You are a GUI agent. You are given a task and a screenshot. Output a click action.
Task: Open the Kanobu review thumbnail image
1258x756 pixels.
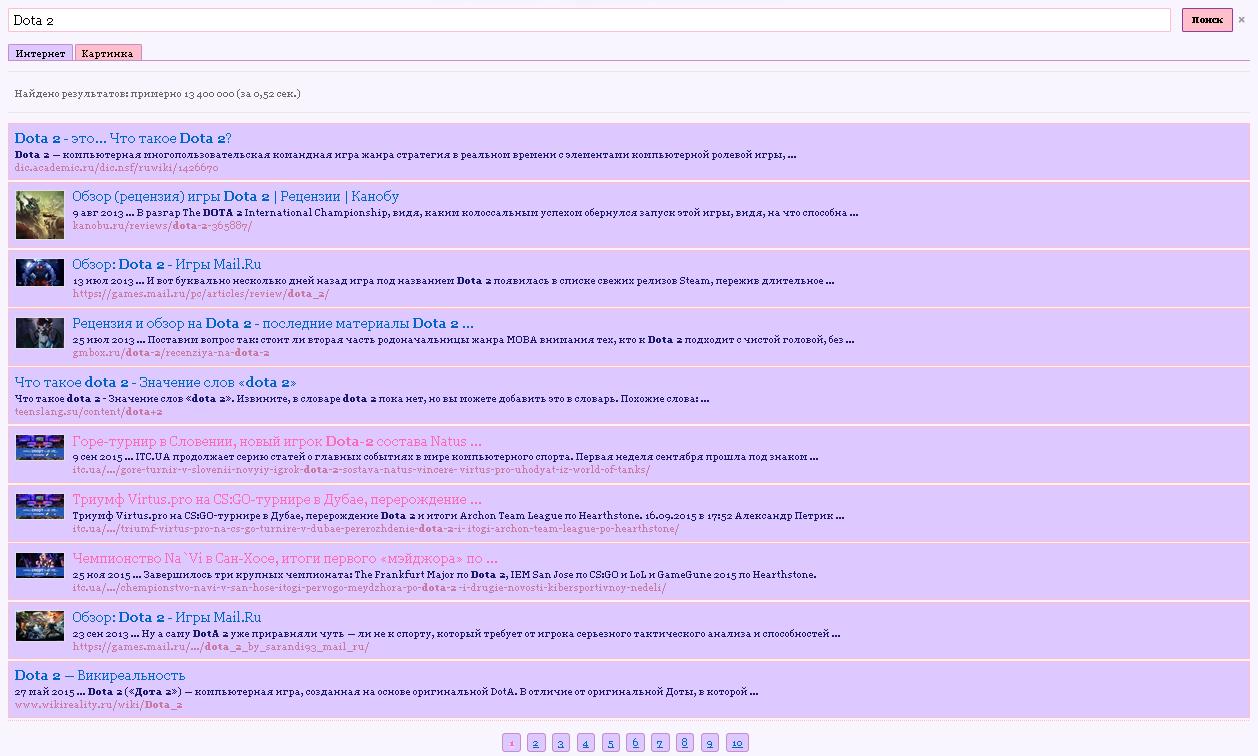pos(40,215)
